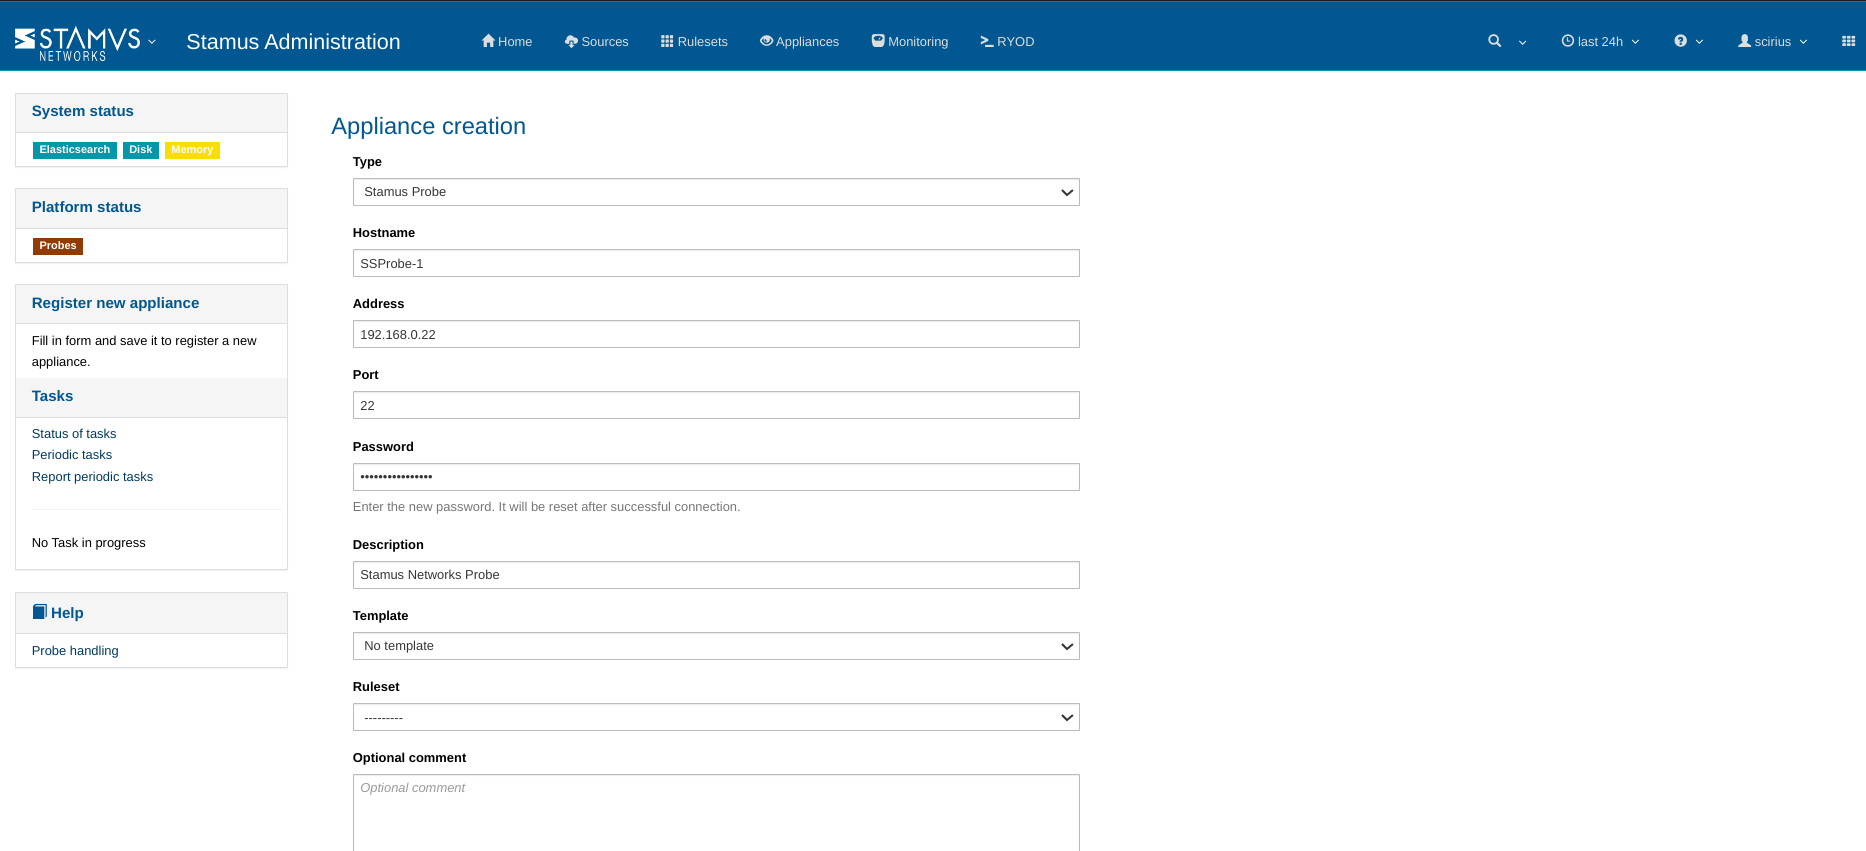The width and height of the screenshot is (1866, 851).
Task: Expand the Ruleset dropdown
Action: (x=716, y=717)
